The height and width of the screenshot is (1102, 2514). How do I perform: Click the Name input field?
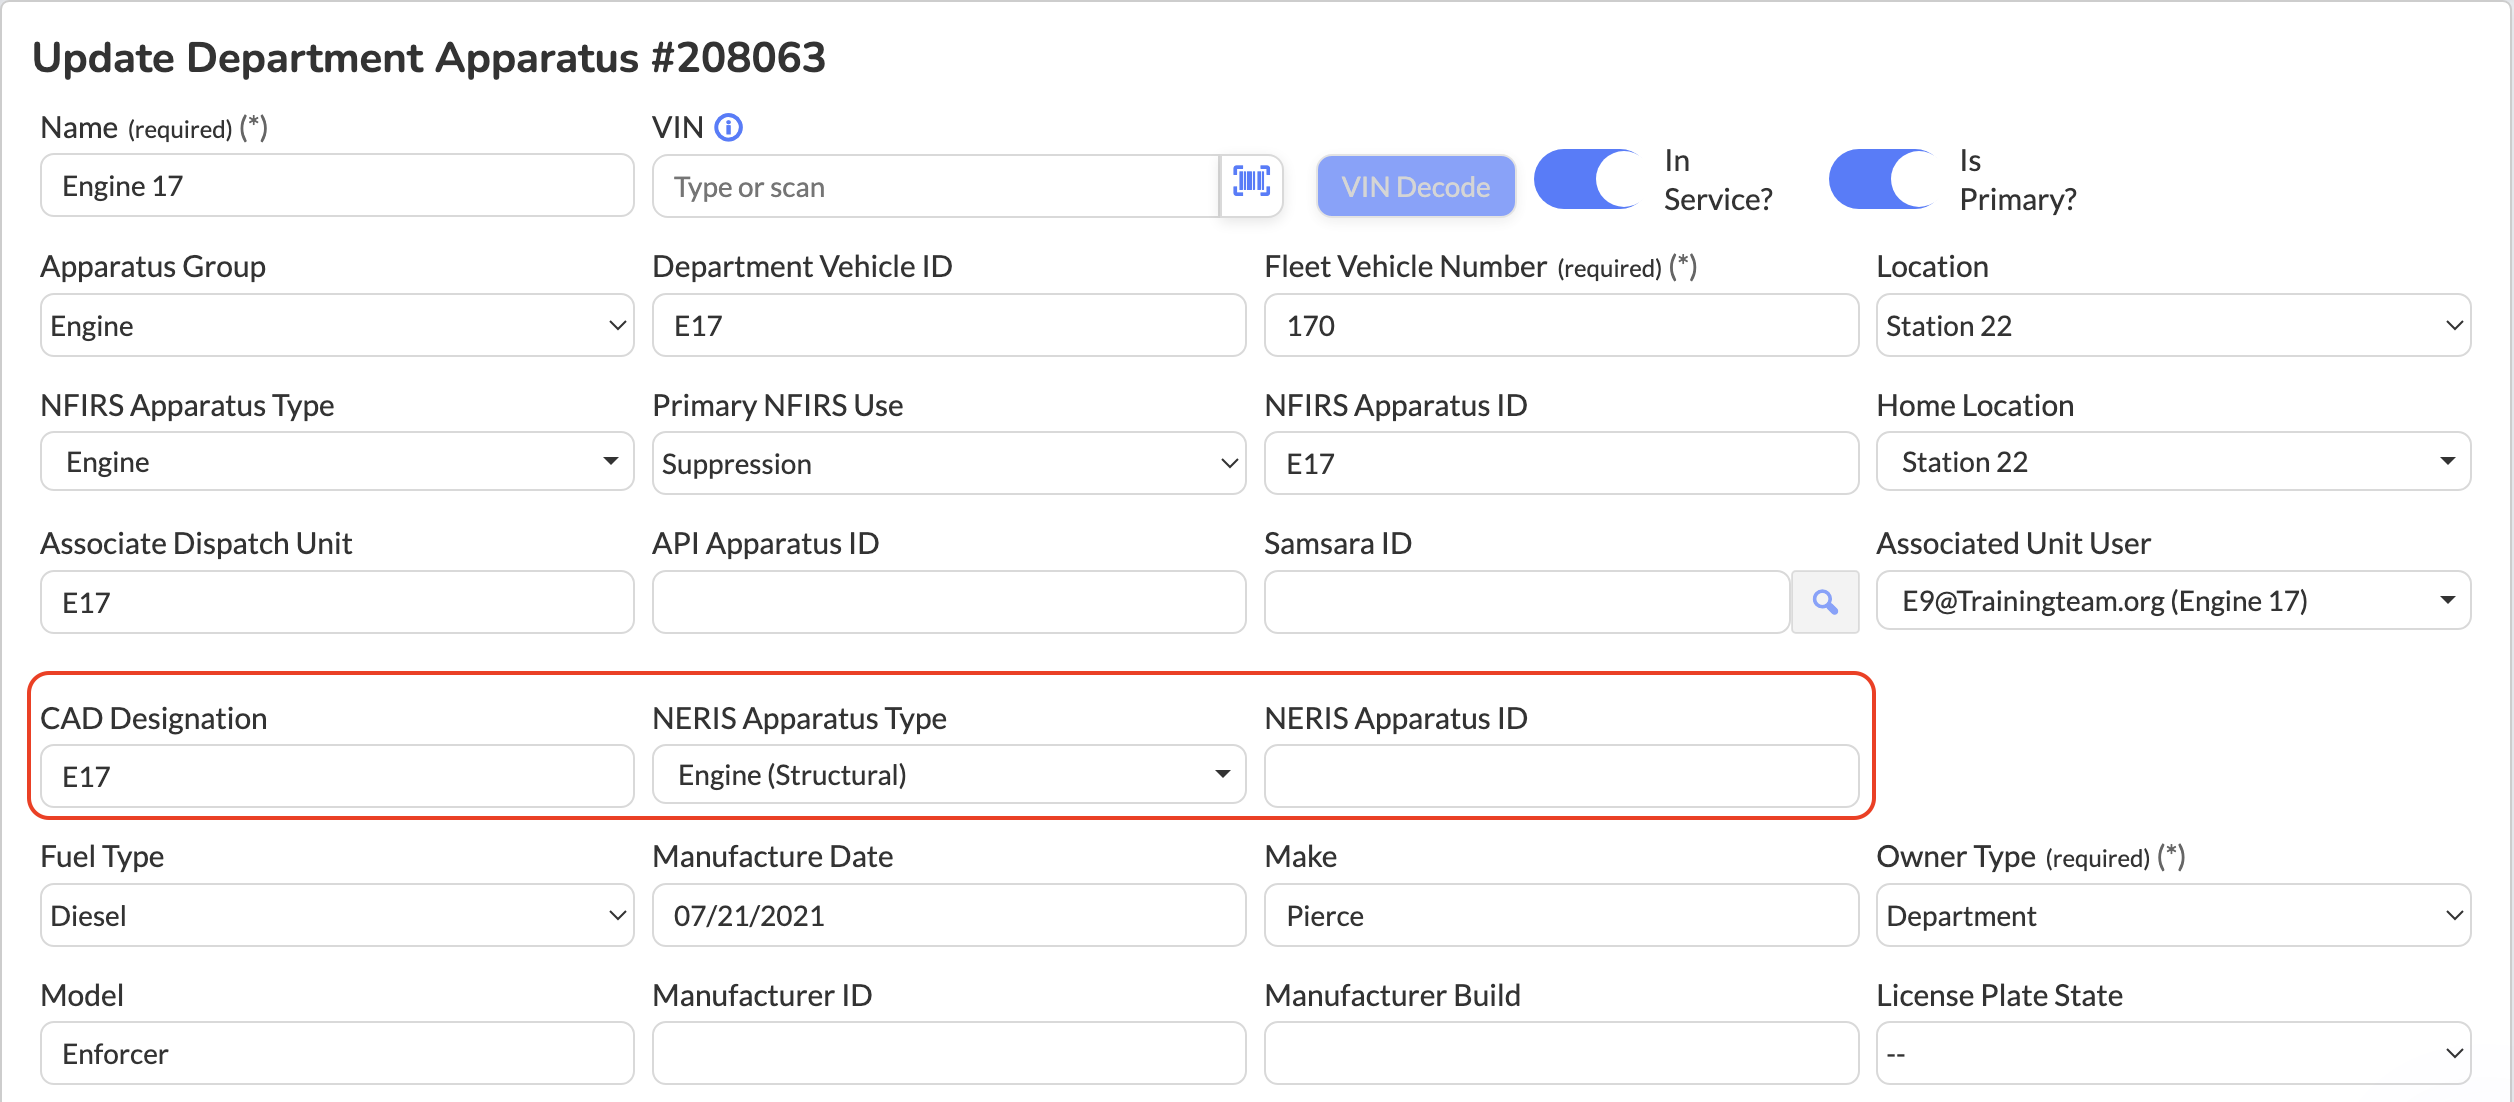click(337, 186)
